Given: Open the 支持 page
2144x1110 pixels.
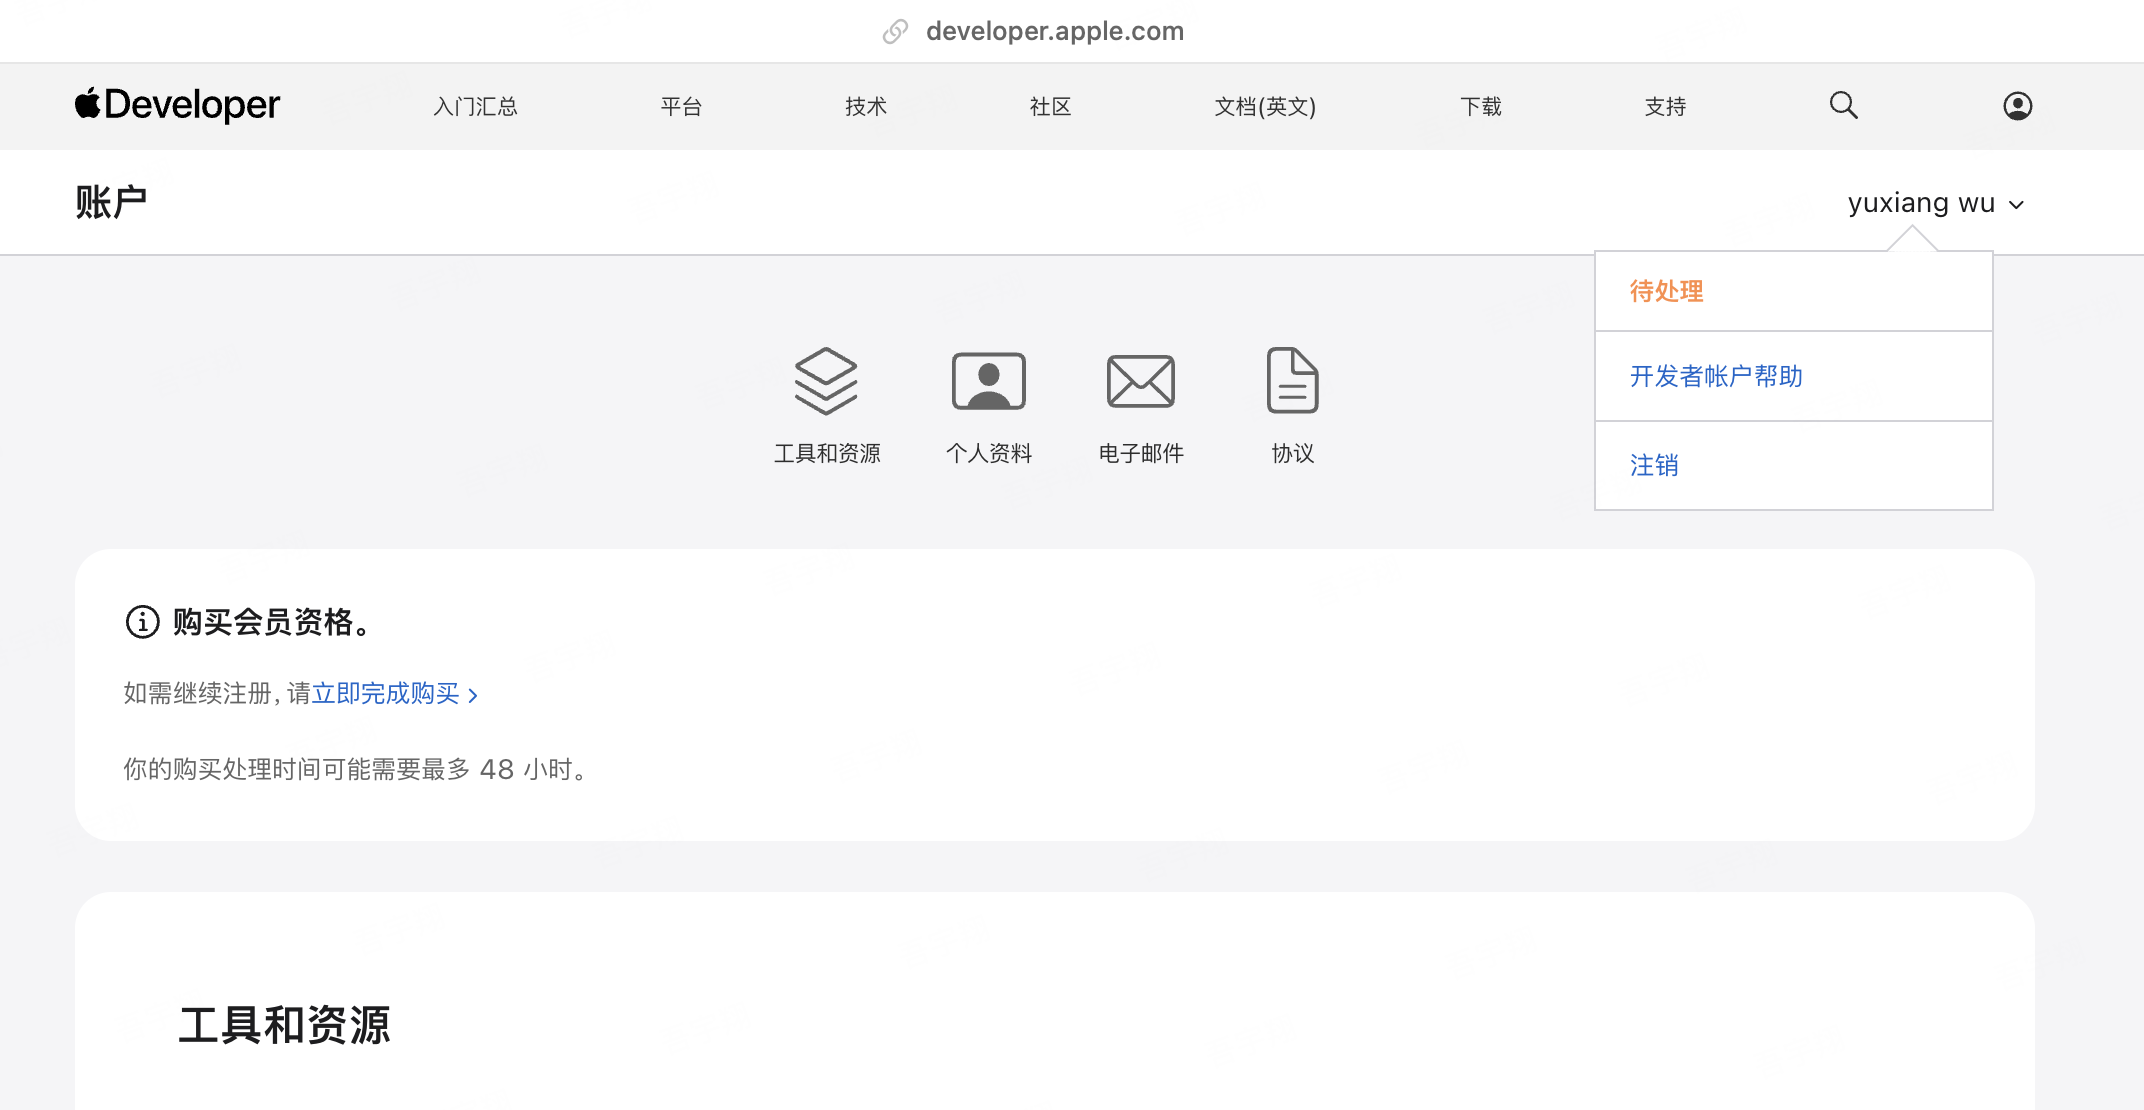Looking at the screenshot, I should click(x=1664, y=106).
